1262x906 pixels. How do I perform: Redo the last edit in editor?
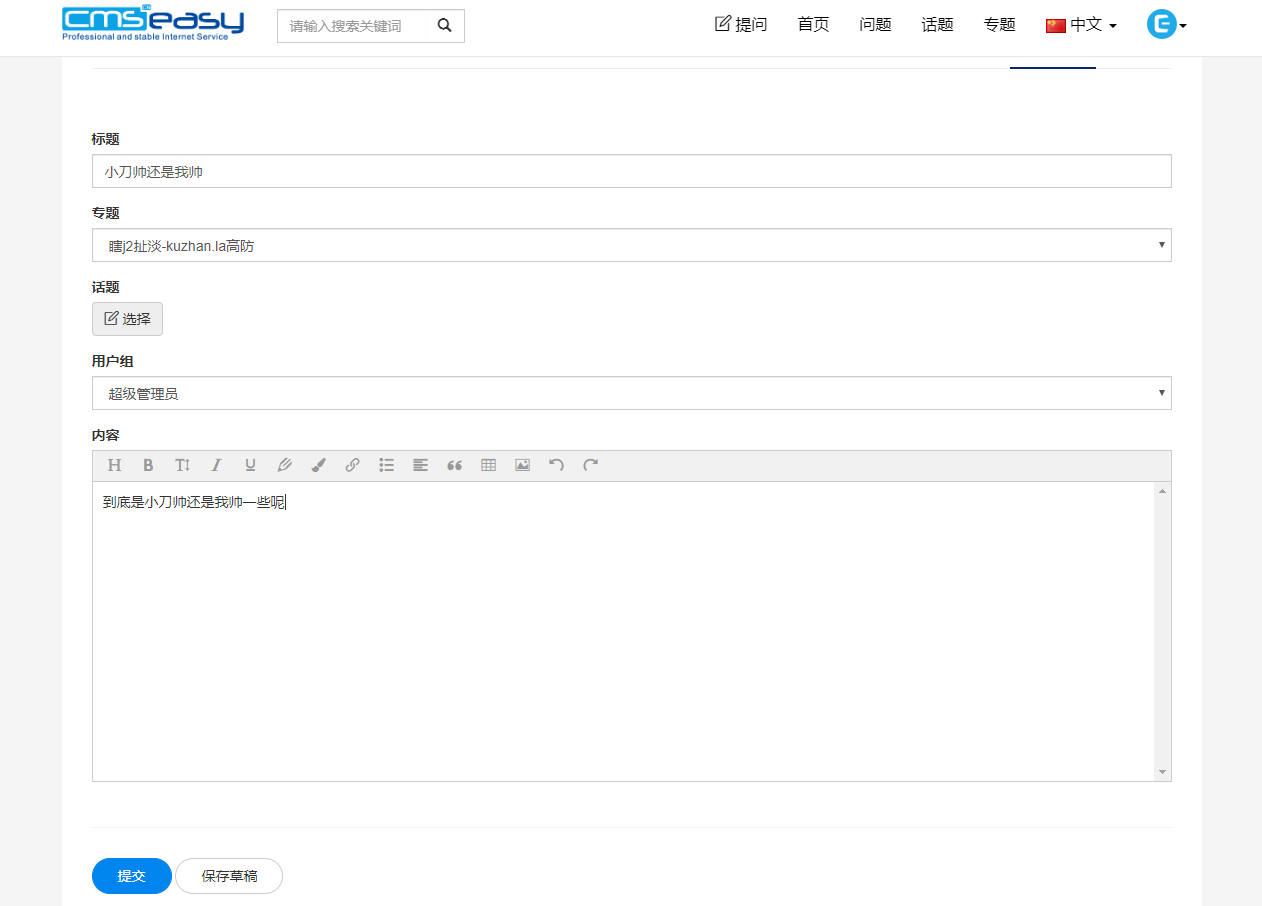[x=590, y=465]
